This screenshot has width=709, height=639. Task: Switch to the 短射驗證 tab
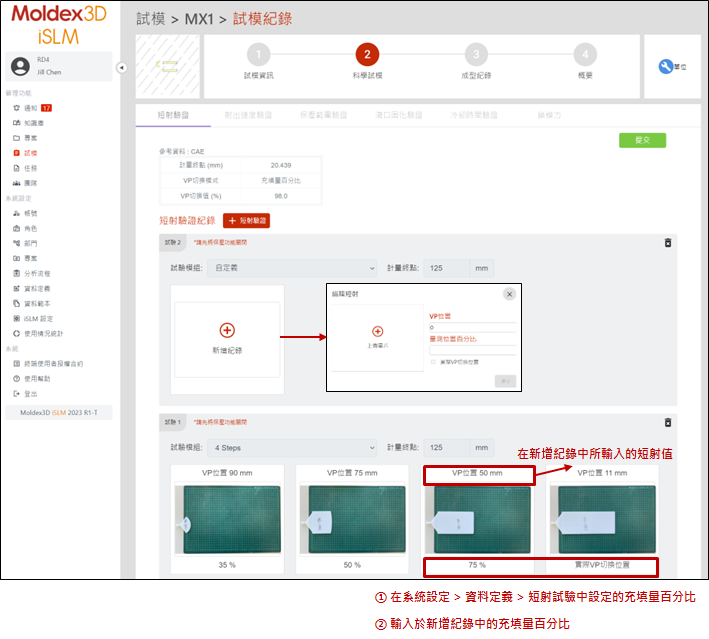coord(173,115)
